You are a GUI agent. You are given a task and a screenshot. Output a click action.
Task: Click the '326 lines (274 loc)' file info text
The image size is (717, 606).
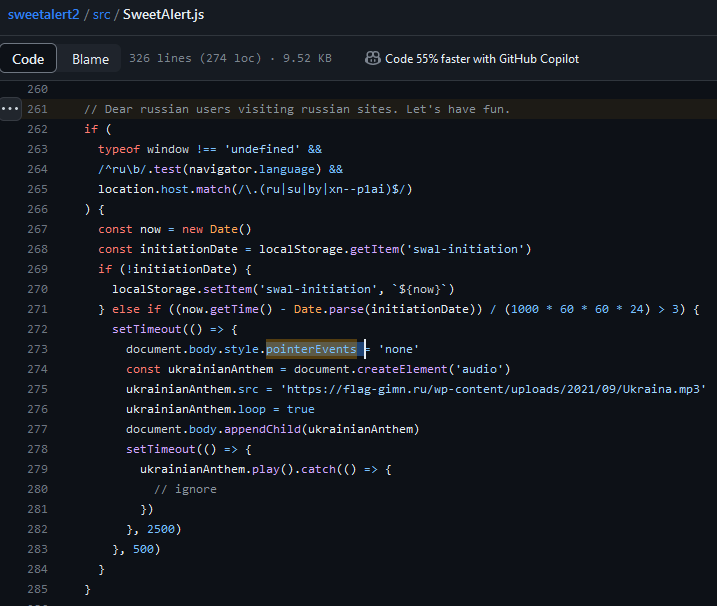click(x=195, y=59)
